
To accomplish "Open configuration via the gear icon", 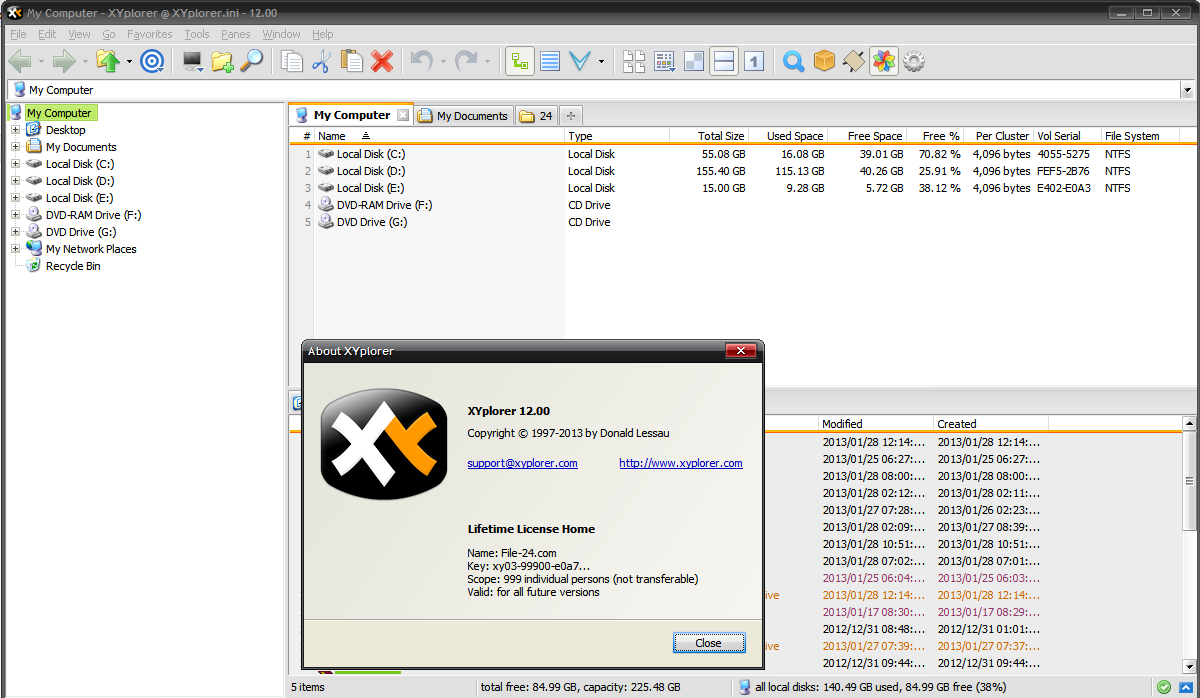I will point(913,62).
